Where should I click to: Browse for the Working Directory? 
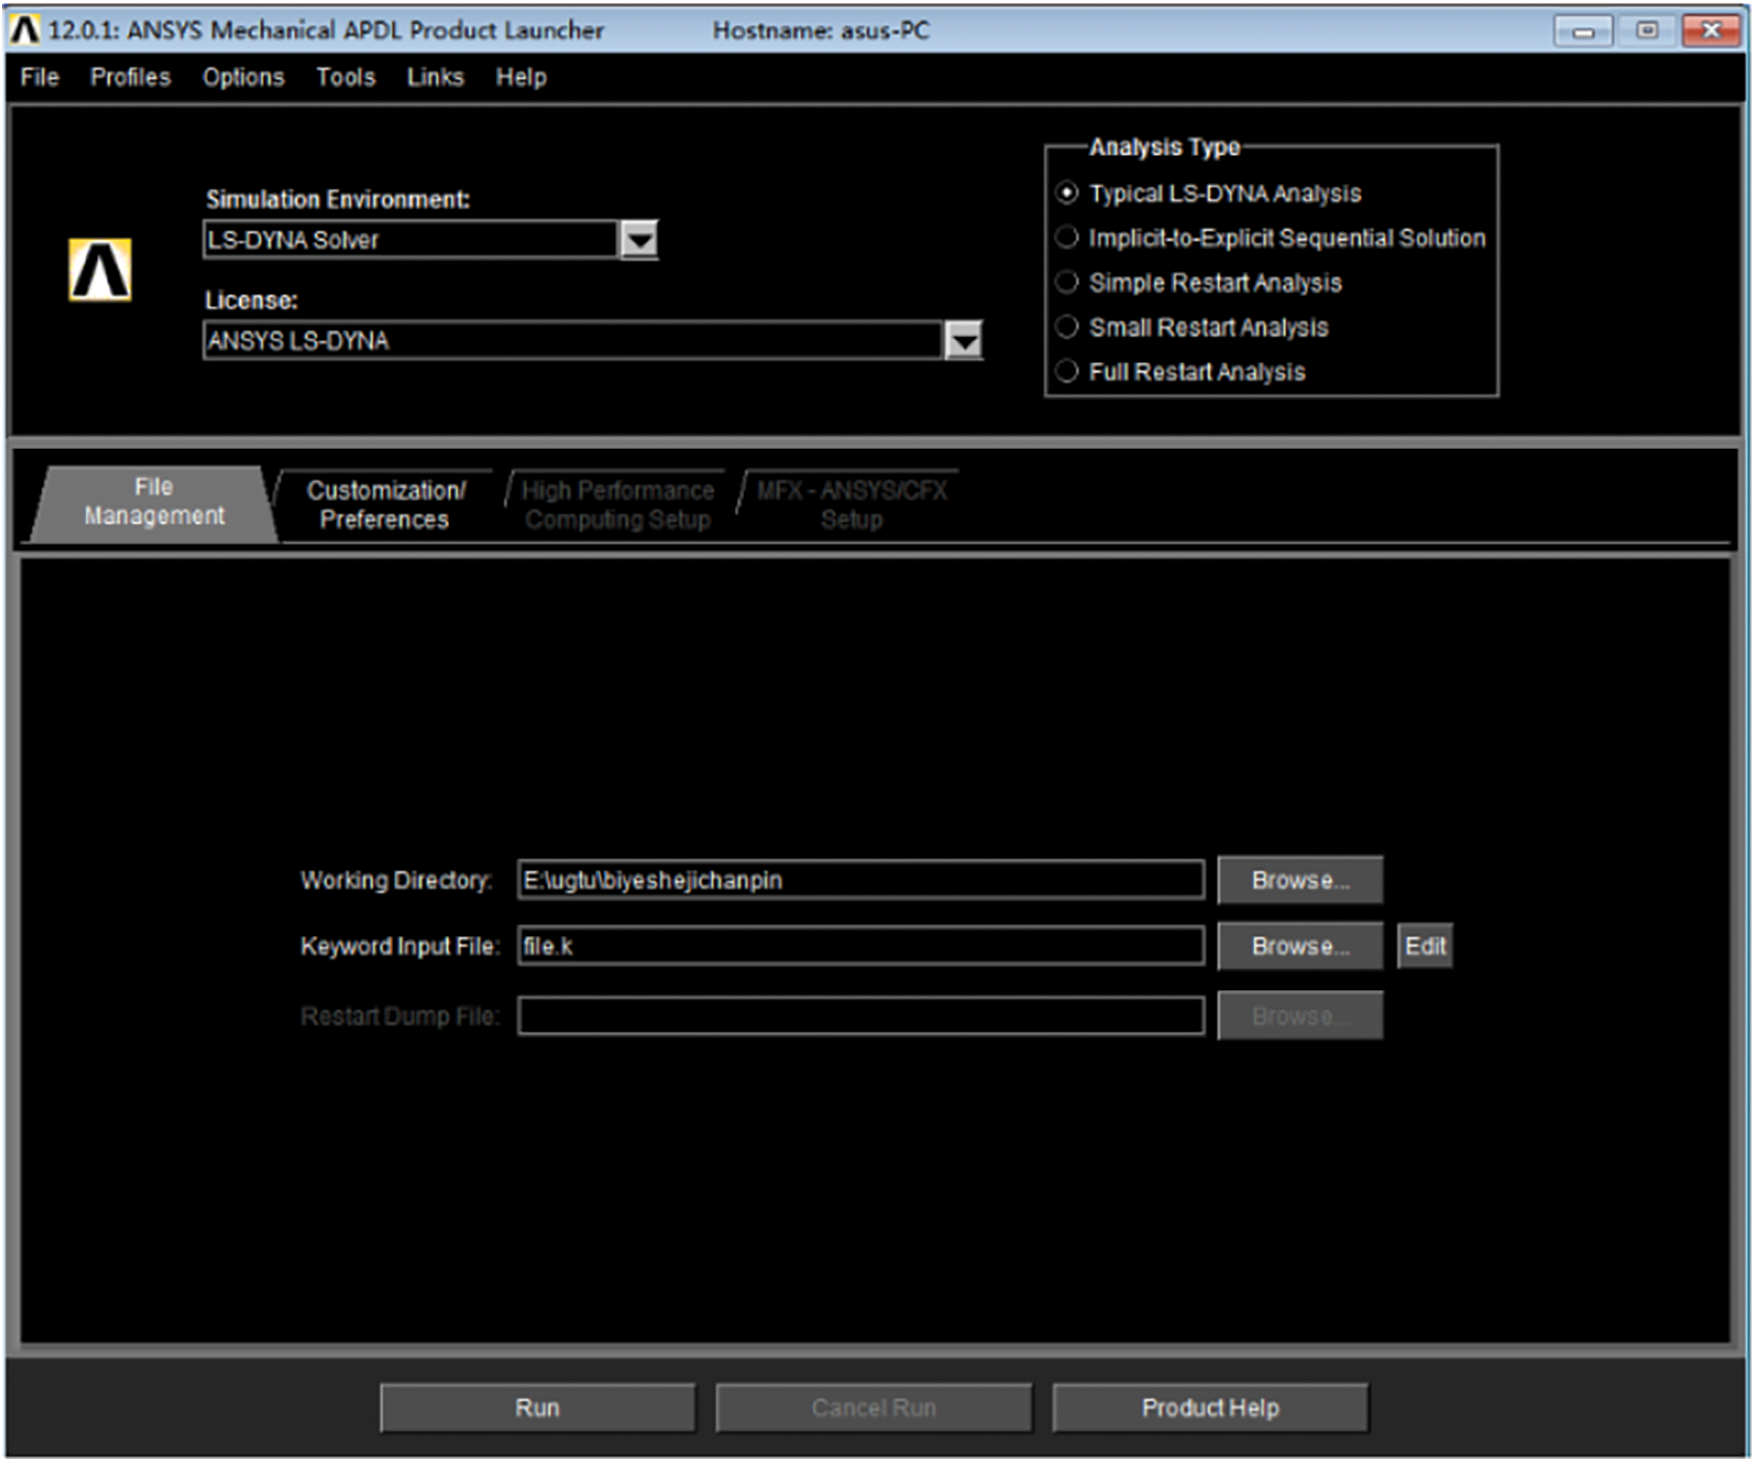click(1300, 880)
